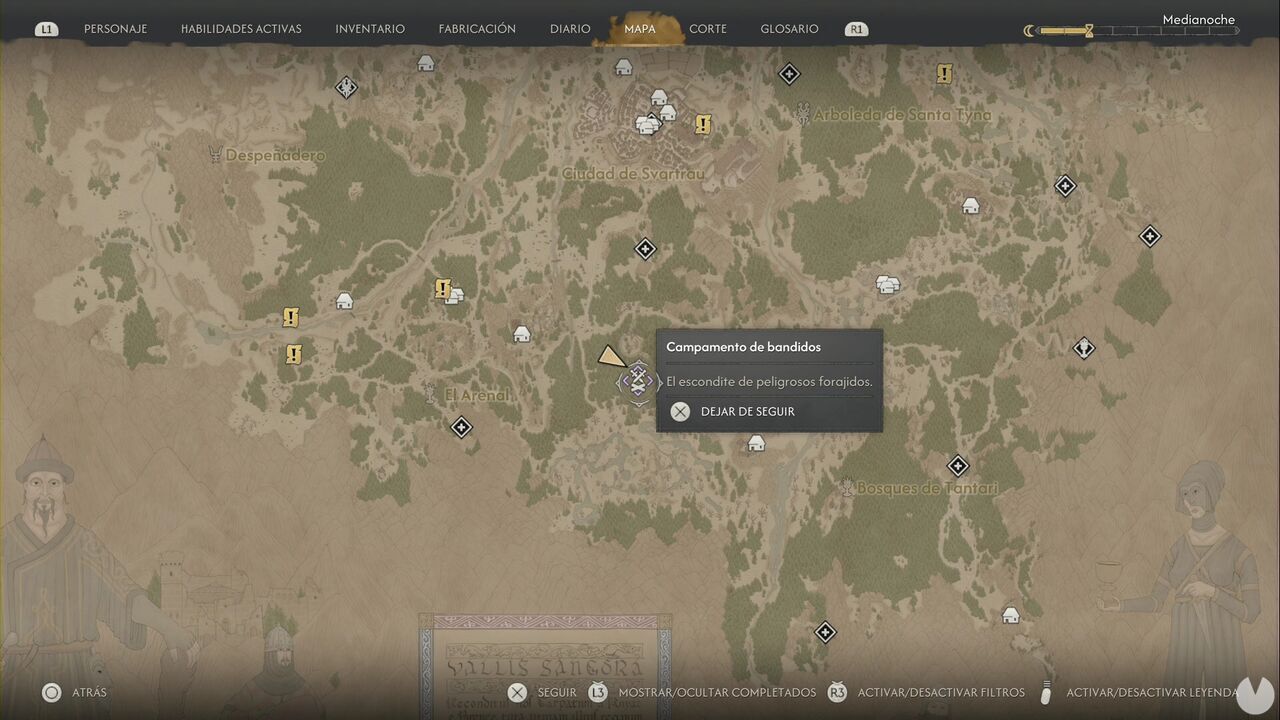Screen dimensions: 1280x720
Task: Go to the Fabricación tab
Action: tap(477, 29)
